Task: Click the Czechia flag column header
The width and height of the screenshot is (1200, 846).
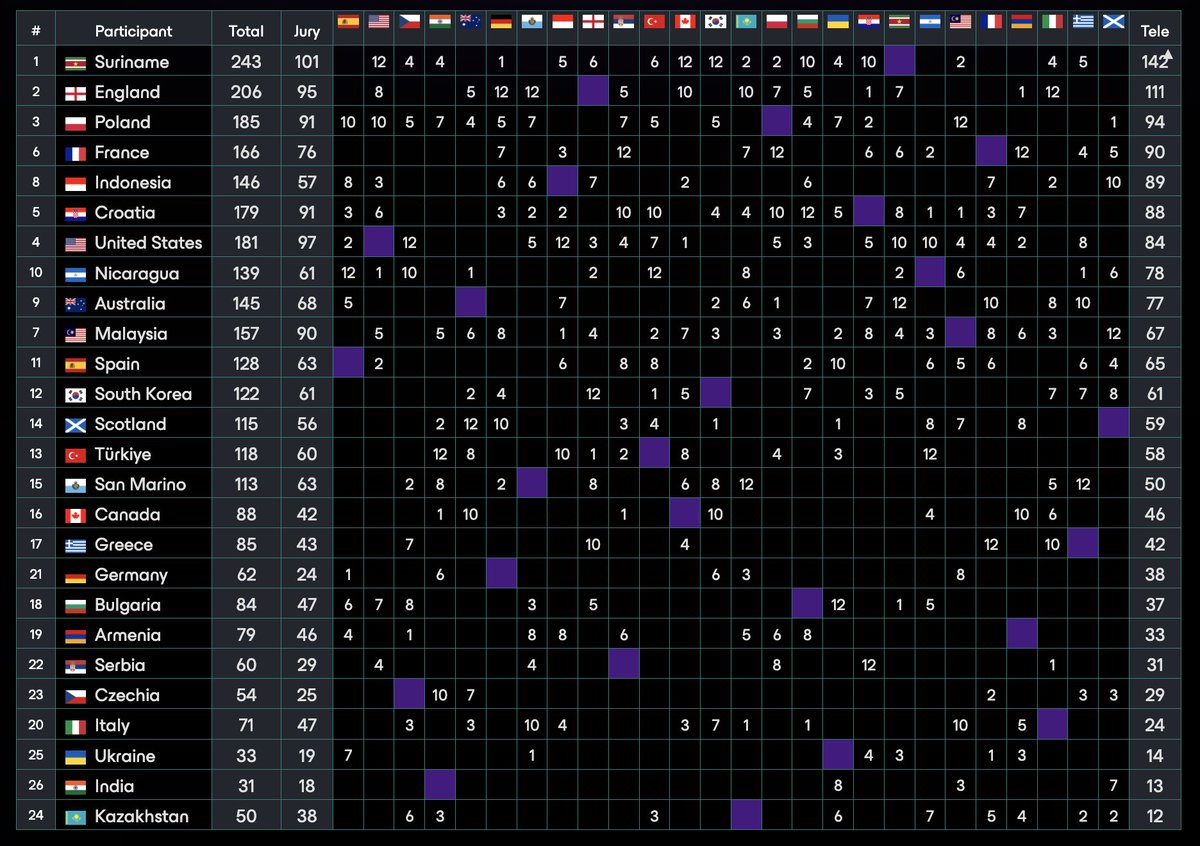Action: coord(410,21)
